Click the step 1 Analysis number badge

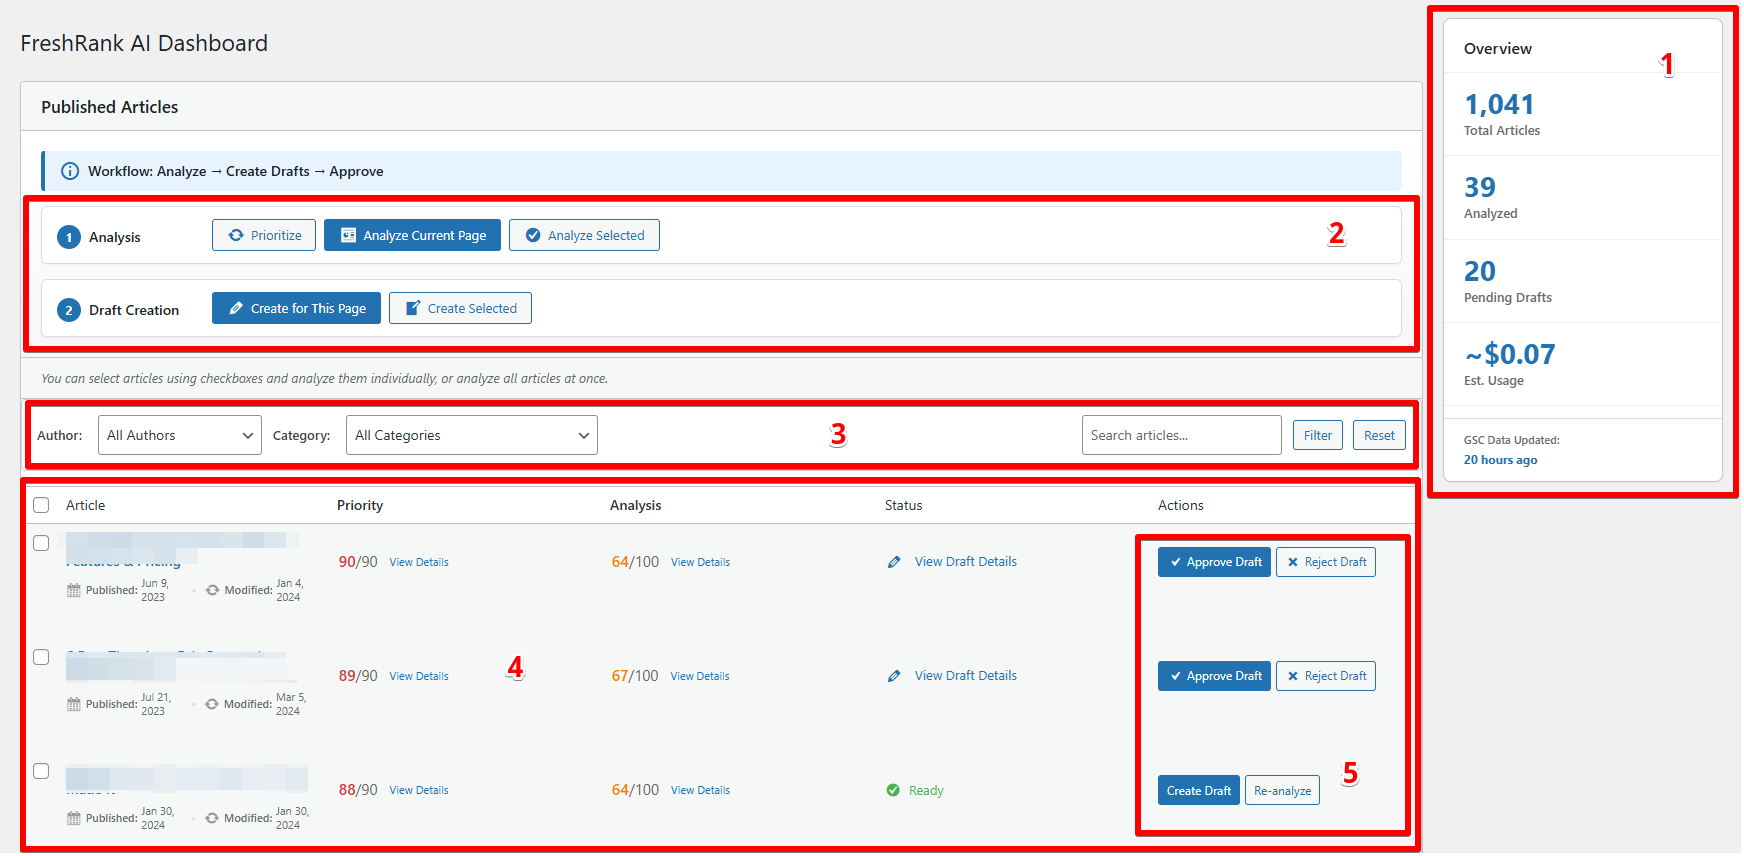coord(69,237)
